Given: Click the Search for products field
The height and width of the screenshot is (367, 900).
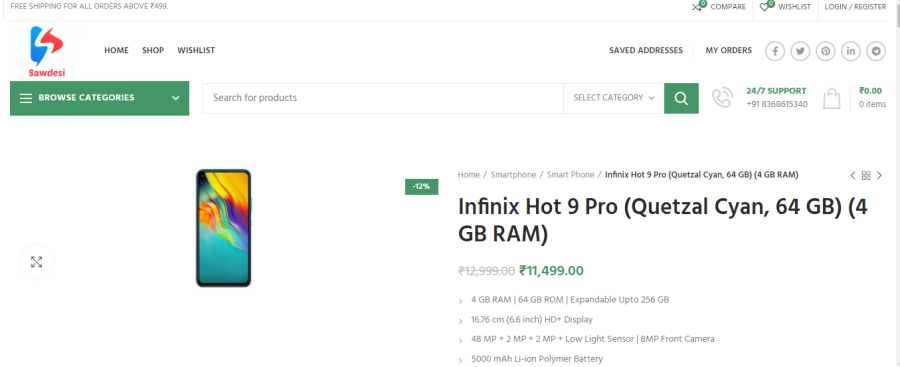Looking at the screenshot, I should click(383, 98).
